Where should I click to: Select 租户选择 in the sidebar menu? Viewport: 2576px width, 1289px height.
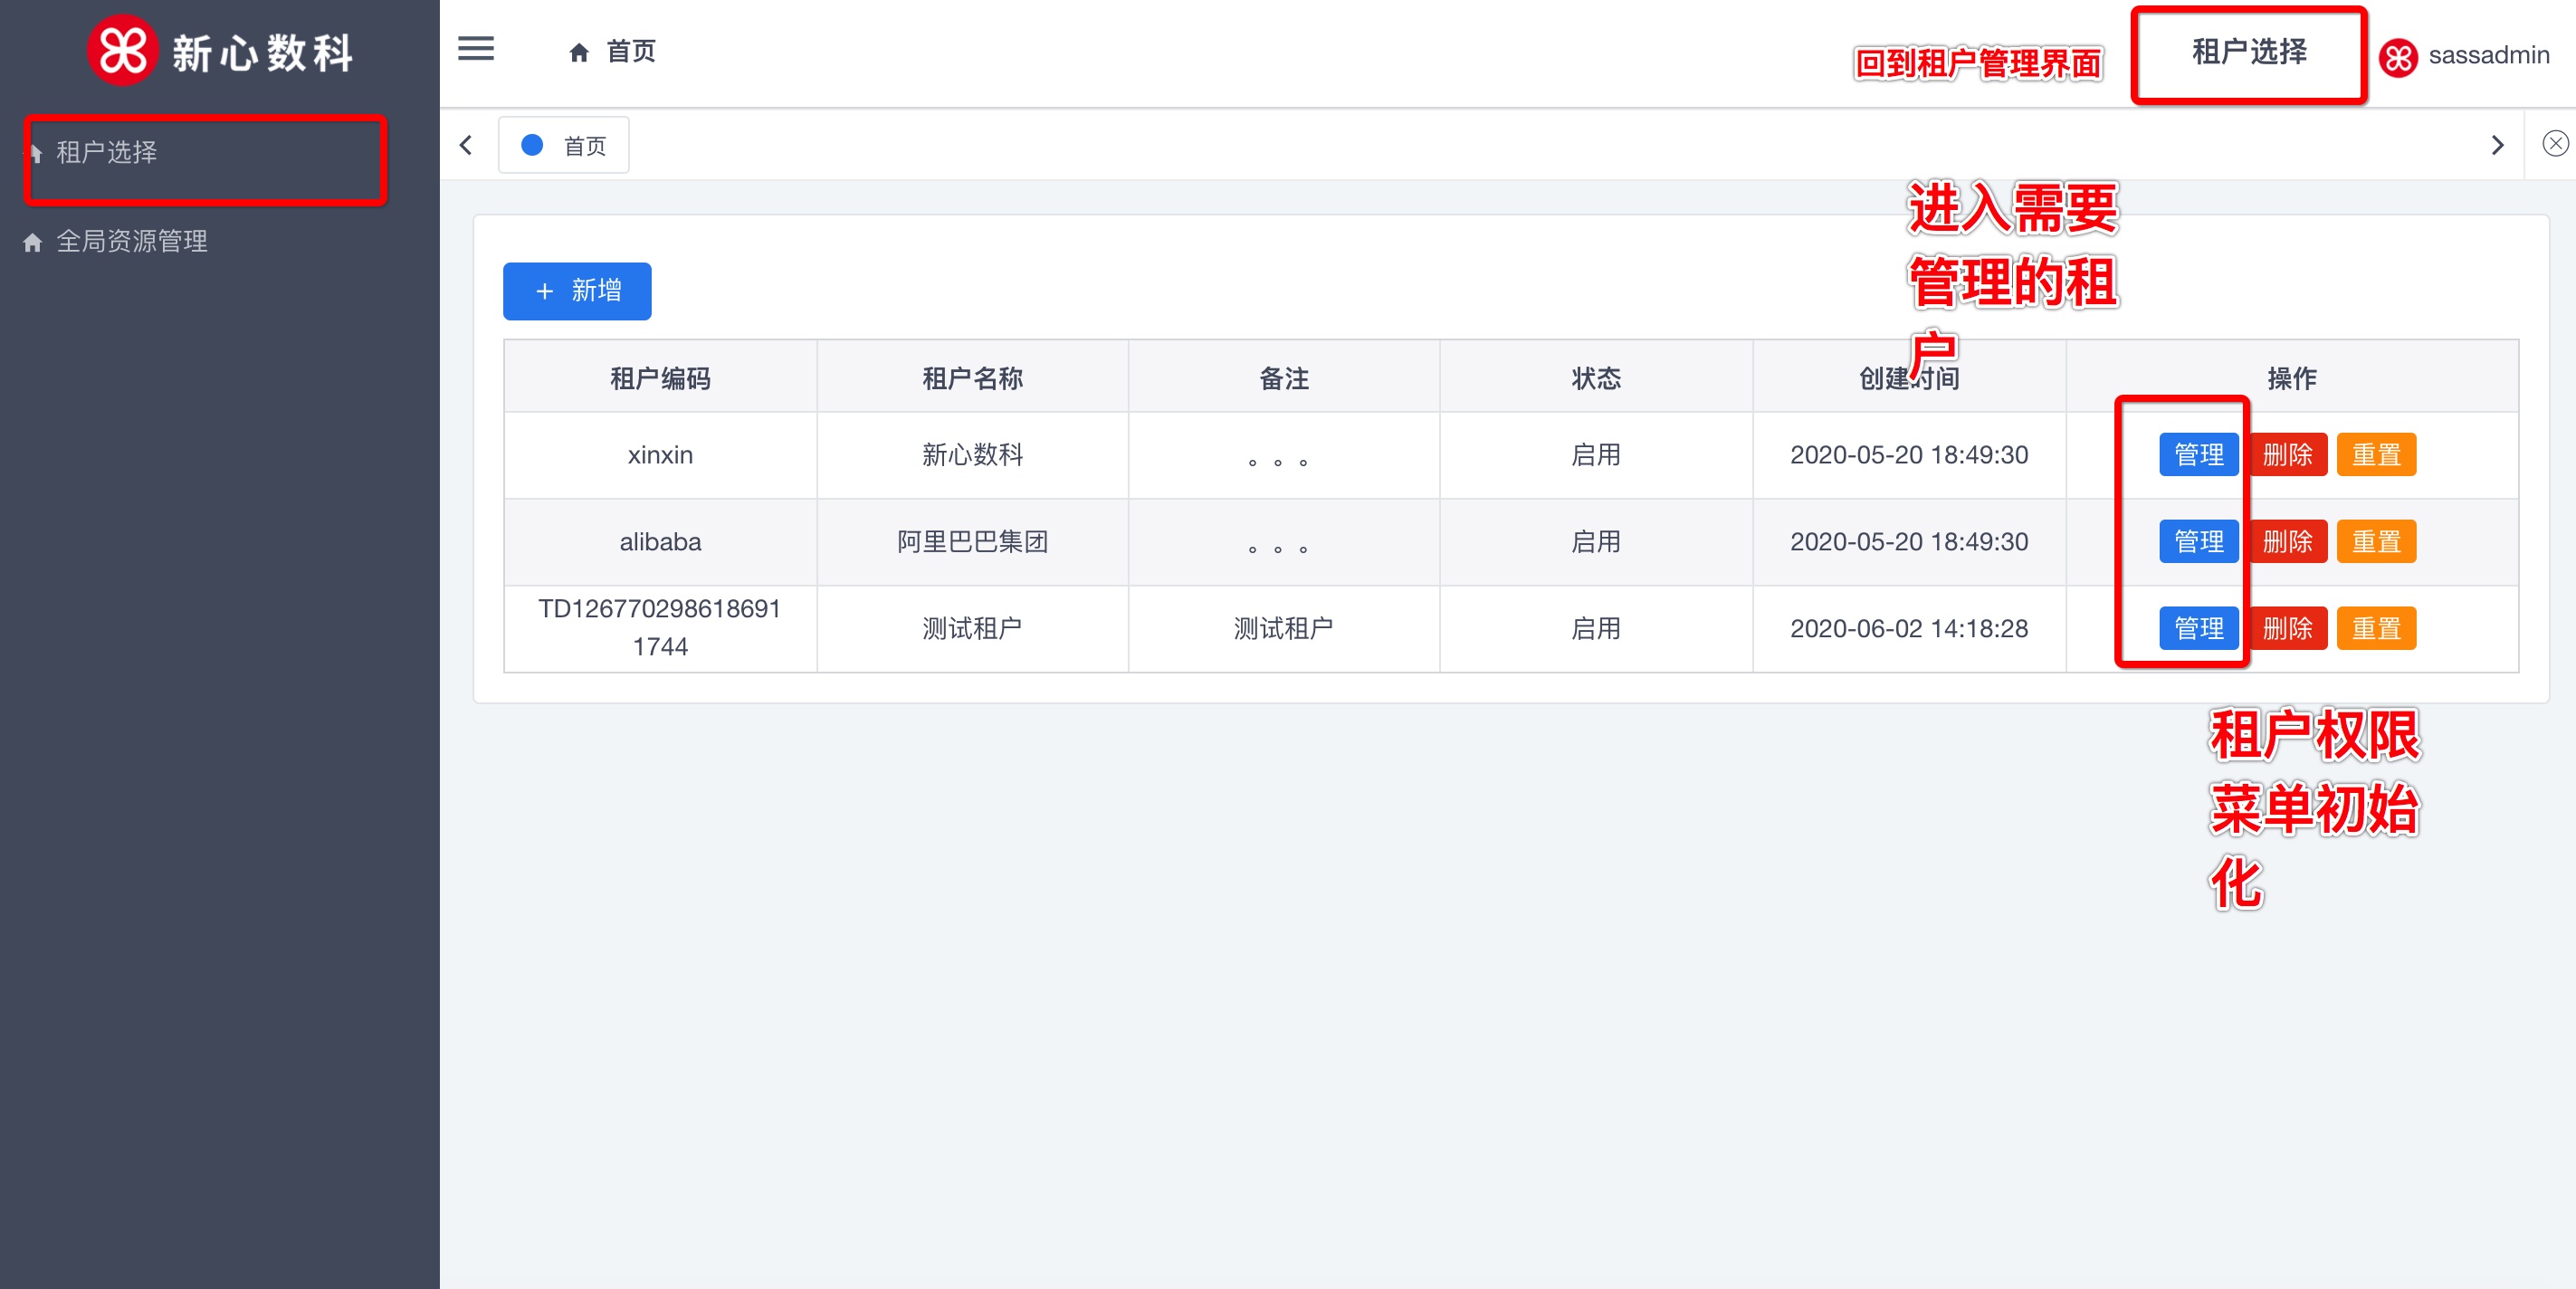[107, 153]
